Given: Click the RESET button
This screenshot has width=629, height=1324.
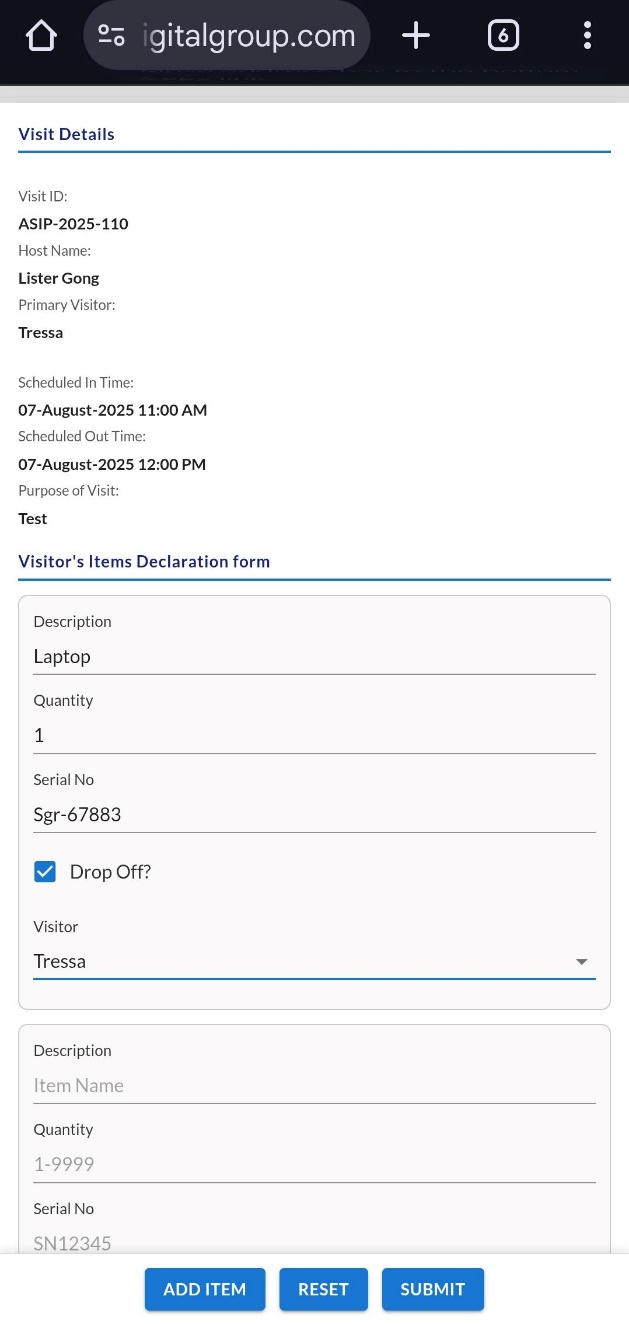Looking at the screenshot, I should tap(323, 1290).
